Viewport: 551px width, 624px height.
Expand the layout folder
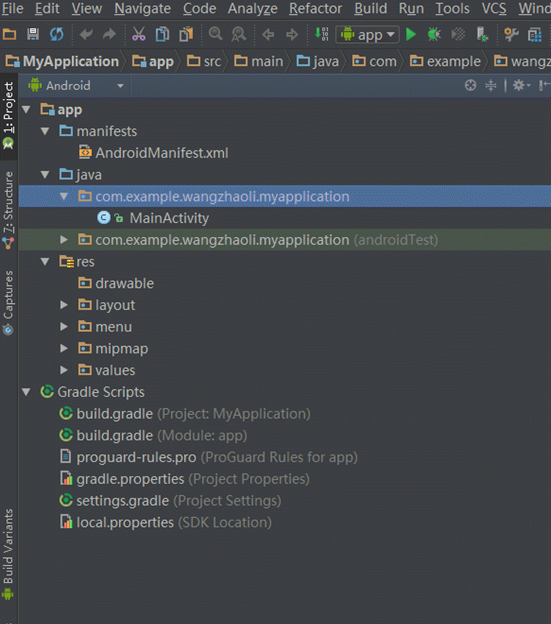(x=64, y=305)
